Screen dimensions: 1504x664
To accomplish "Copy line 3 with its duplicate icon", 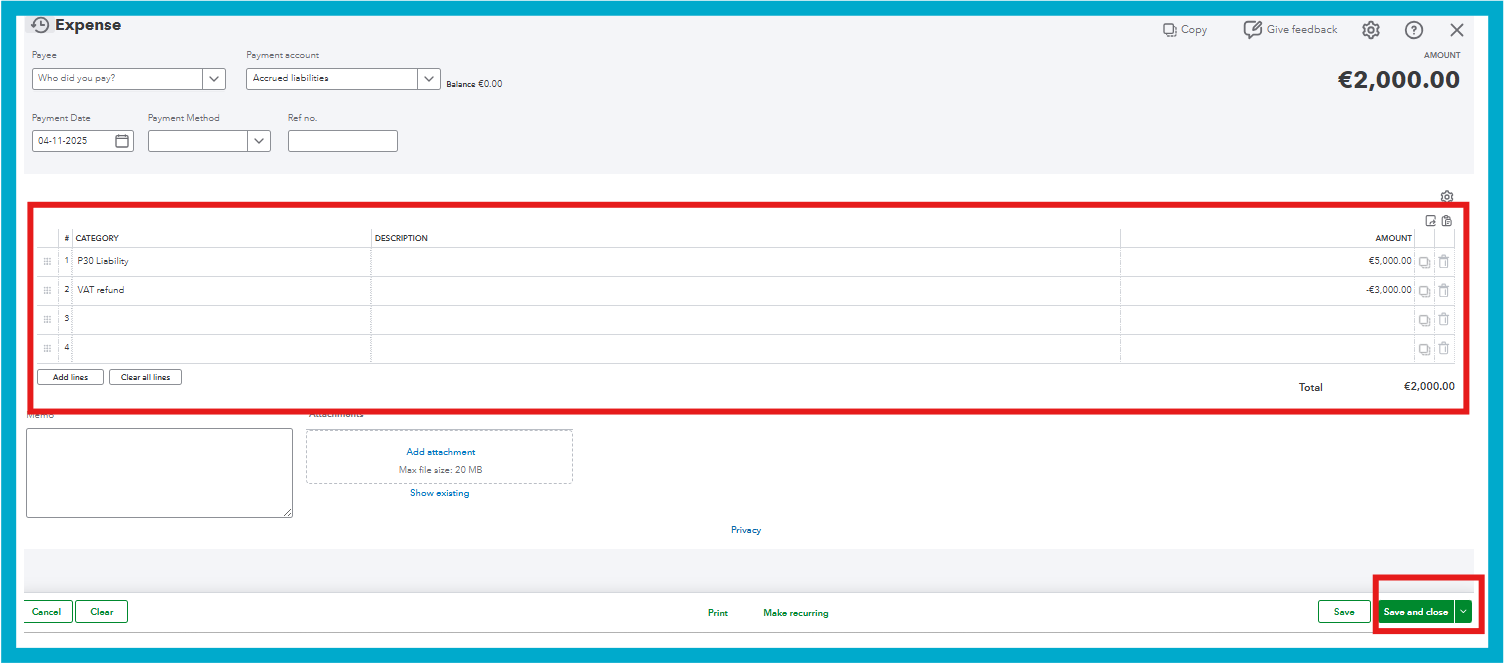I will point(1424,320).
